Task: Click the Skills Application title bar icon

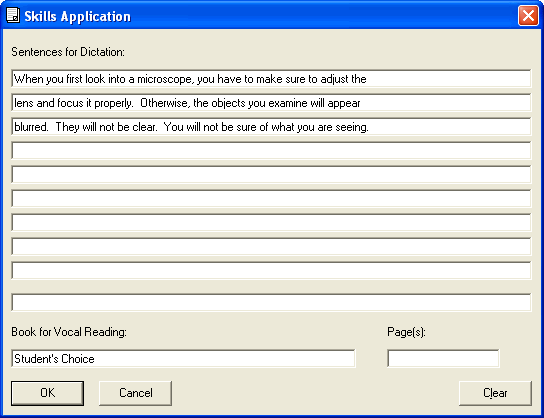Action: [13, 16]
